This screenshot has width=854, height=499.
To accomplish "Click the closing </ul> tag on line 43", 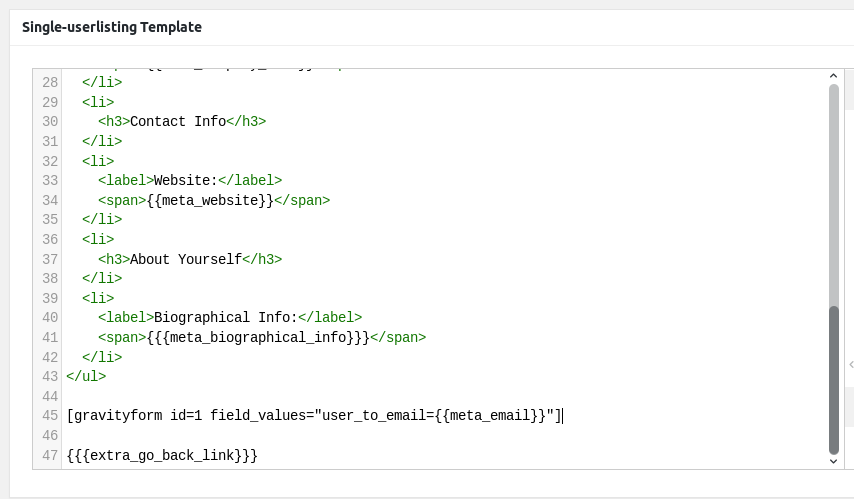I will click(x=86, y=377).
